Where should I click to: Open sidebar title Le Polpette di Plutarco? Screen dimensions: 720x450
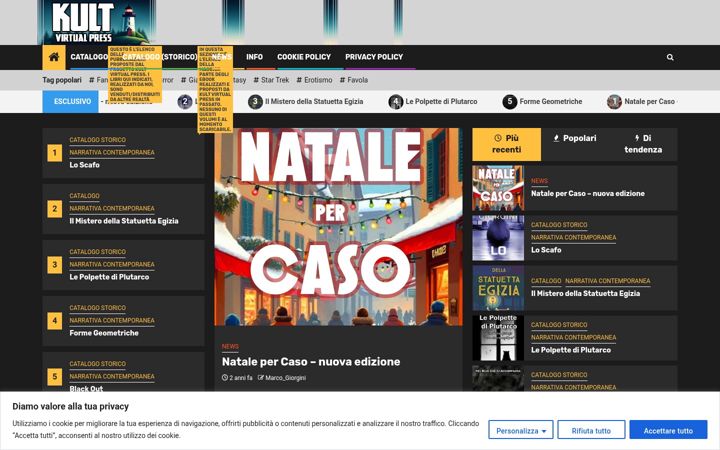tap(571, 350)
